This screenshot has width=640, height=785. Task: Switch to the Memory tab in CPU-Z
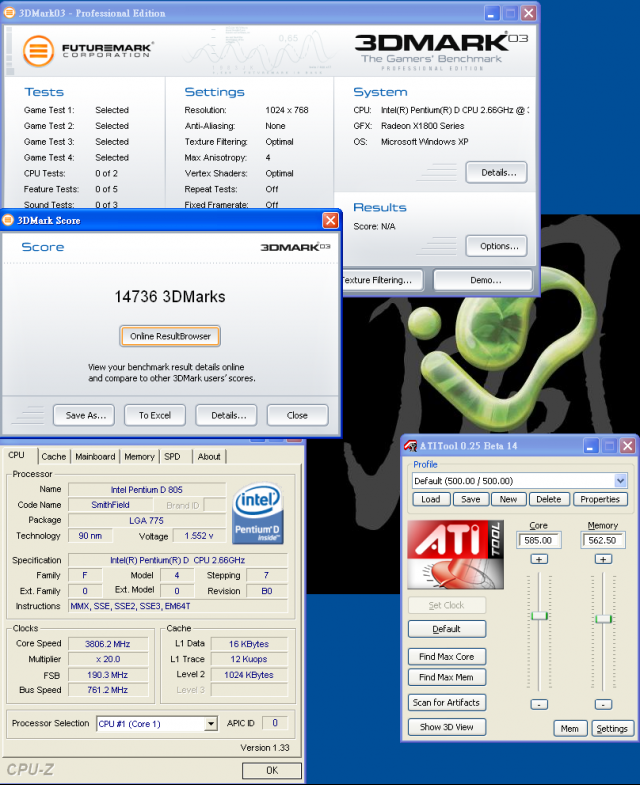coord(139,457)
